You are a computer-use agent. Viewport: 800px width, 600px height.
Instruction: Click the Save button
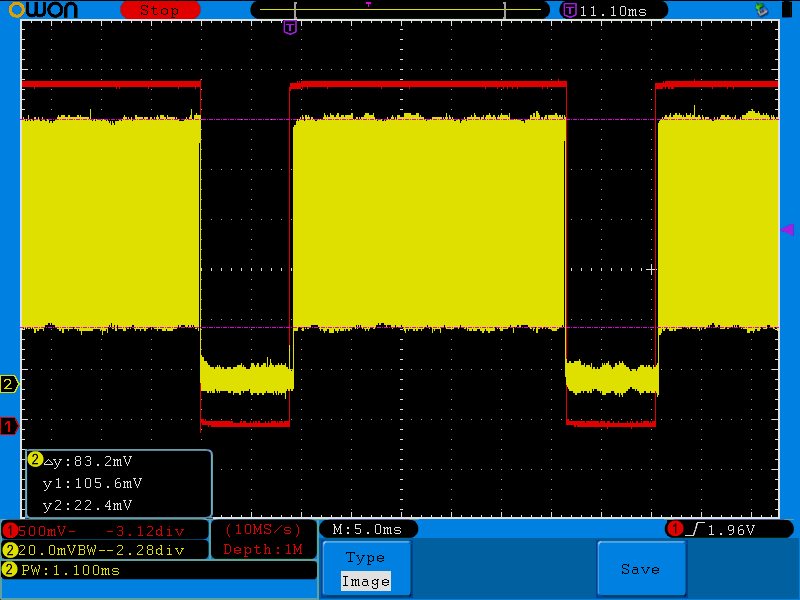pyautogui.click(x=641, y=569)
